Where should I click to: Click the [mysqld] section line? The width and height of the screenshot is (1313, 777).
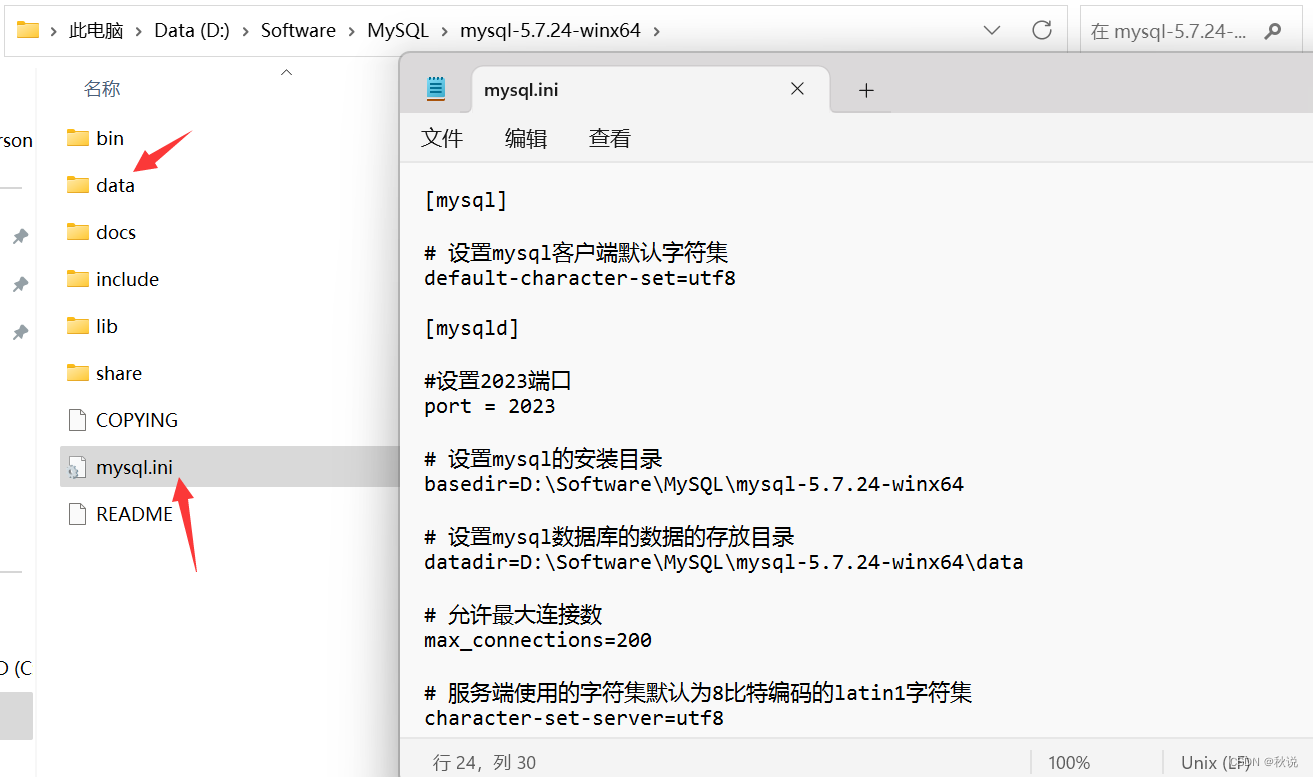pyautogui.click(x=472, y=328)
